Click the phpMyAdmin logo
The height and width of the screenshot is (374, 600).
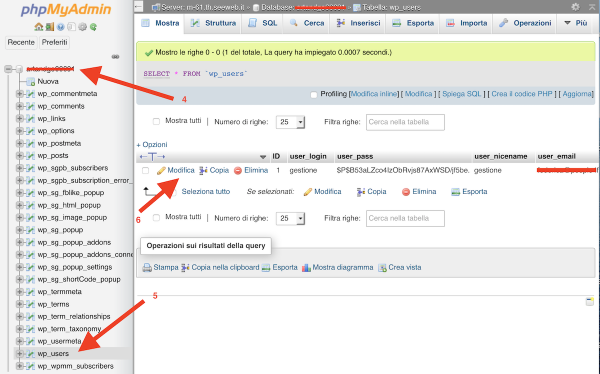click(66, 9)
